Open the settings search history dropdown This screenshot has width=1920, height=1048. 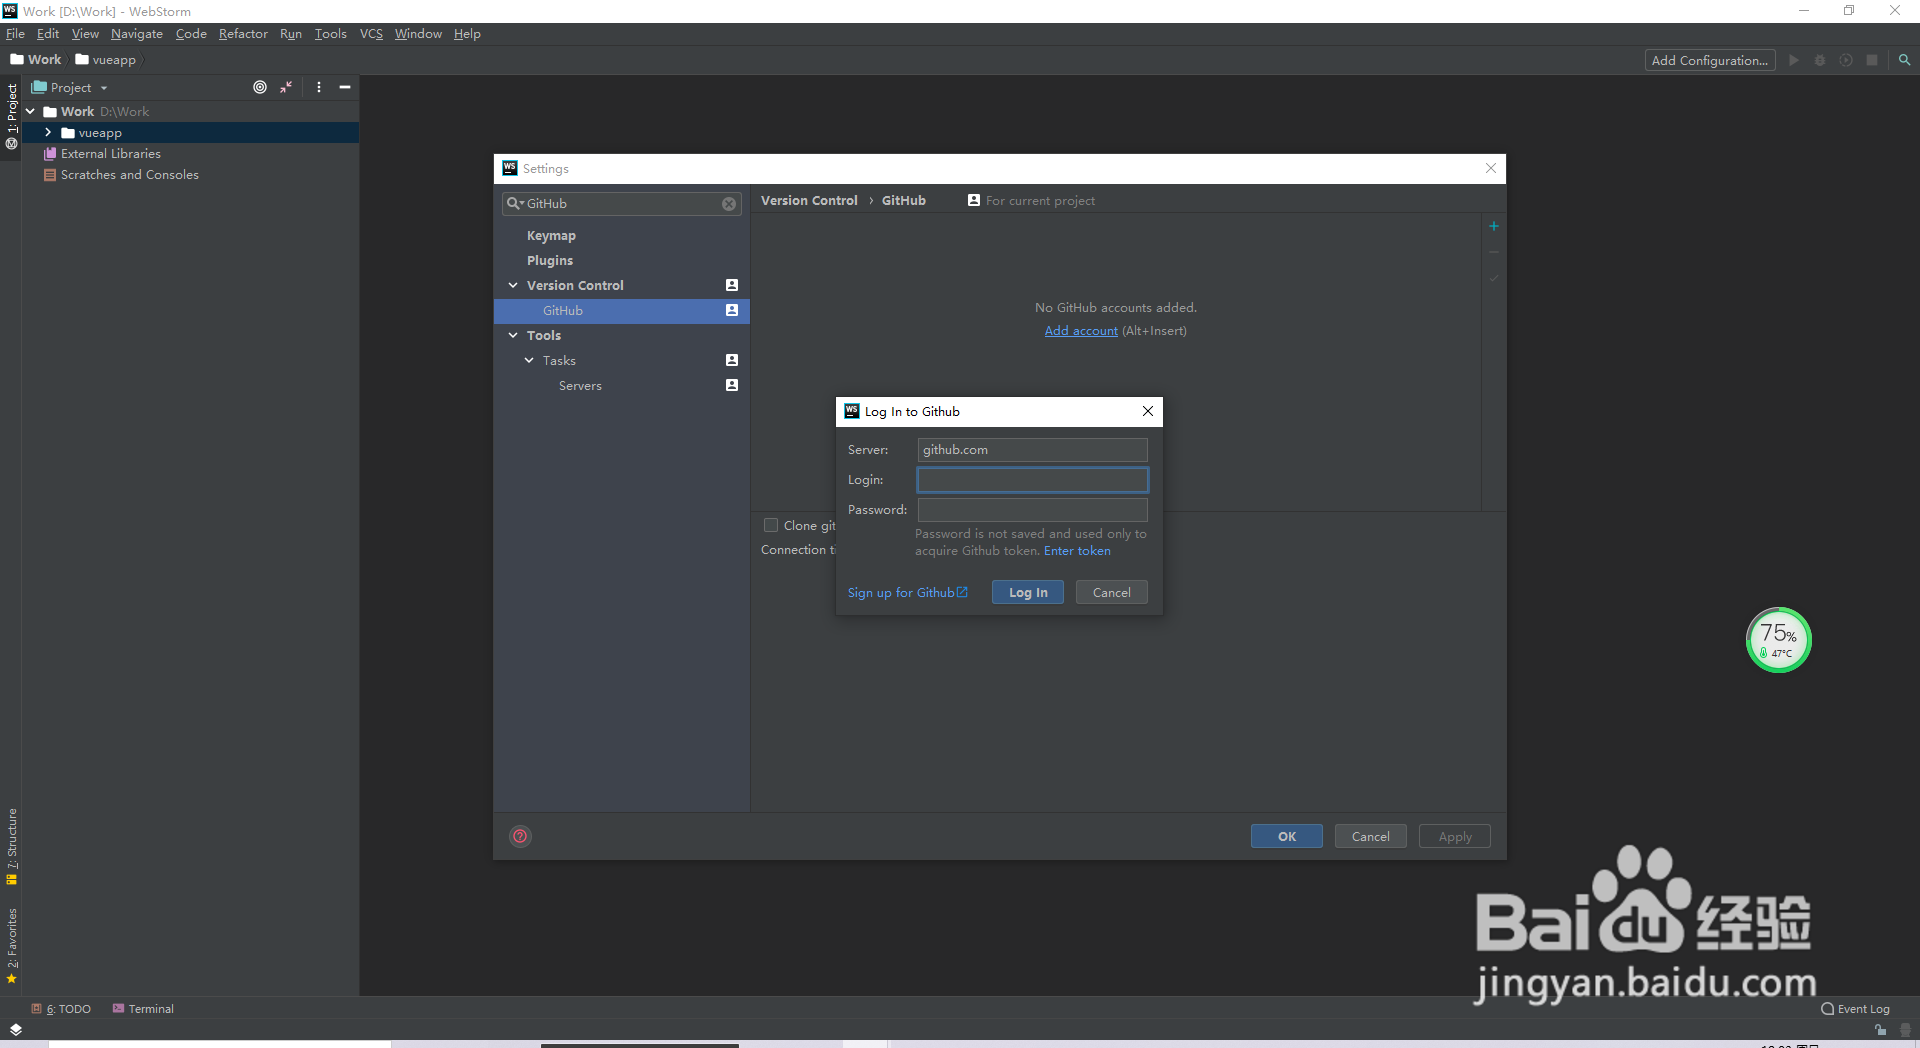(521, 204)
